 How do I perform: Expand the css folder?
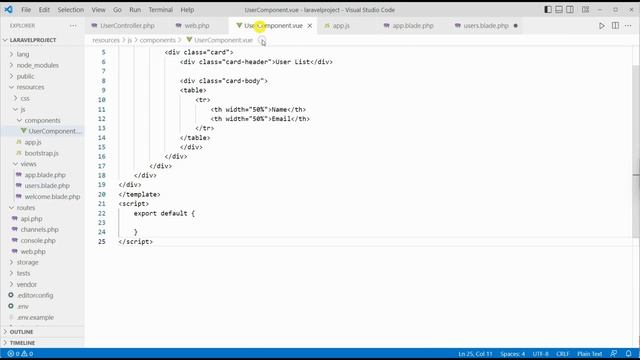pyautogui.click(x=25, y=98)
